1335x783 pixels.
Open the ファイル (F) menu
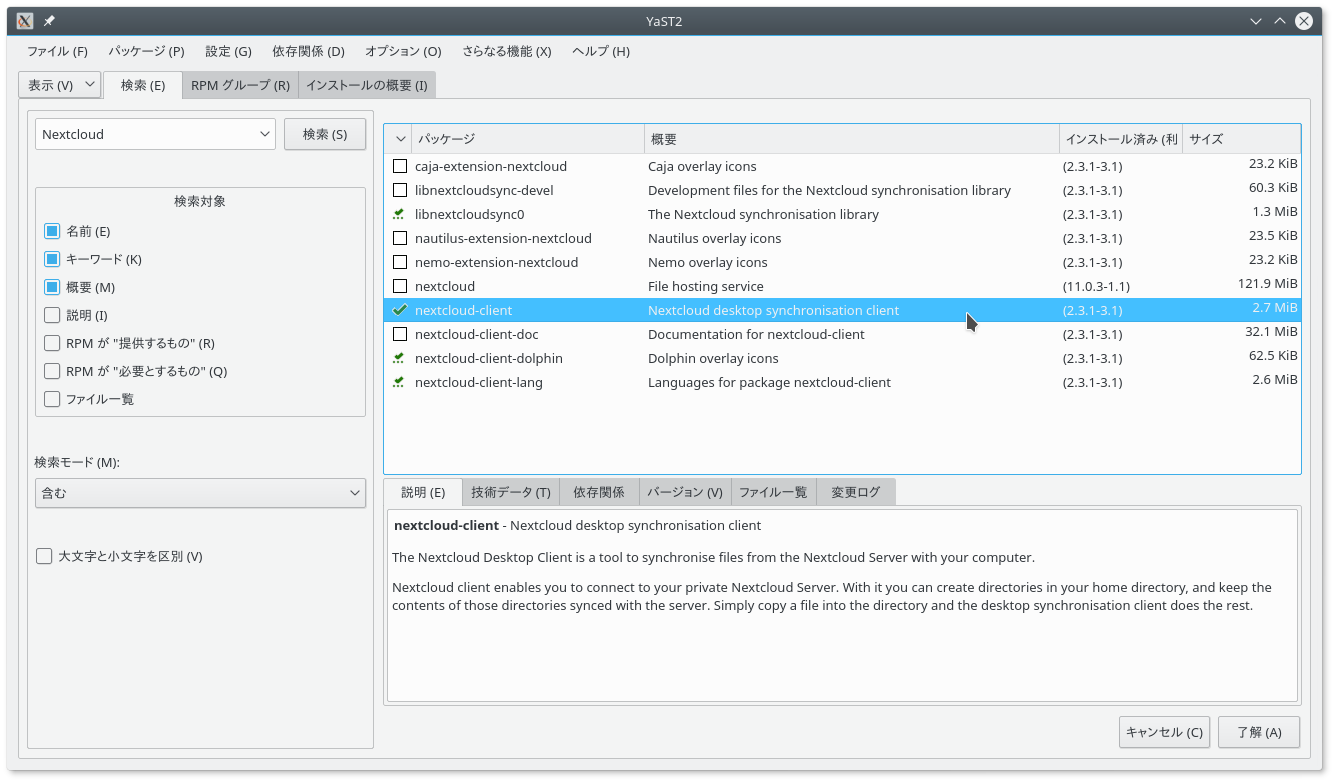click(57, 51)
